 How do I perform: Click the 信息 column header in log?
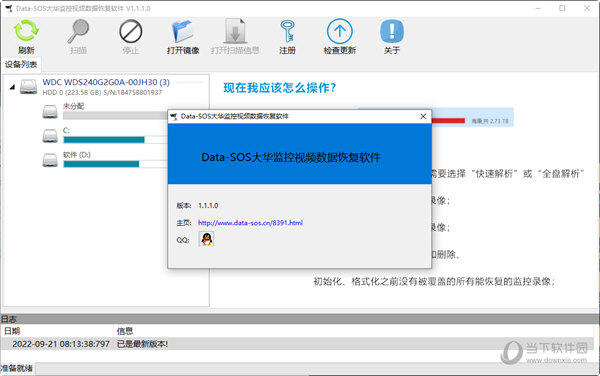[125, 331]
